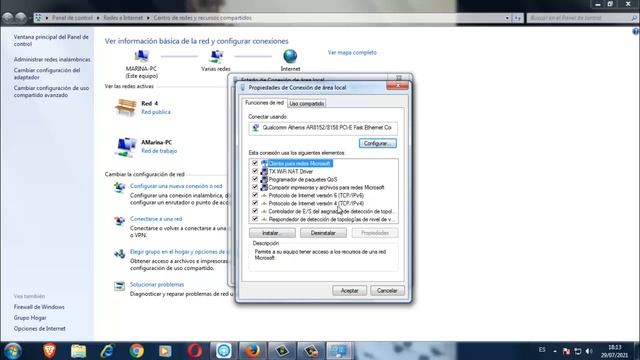The height and width of the screenshot is (360, 640).
Task: Switch to Uso compartido tab
Action: pyautogui.click(x=307, y=104)
